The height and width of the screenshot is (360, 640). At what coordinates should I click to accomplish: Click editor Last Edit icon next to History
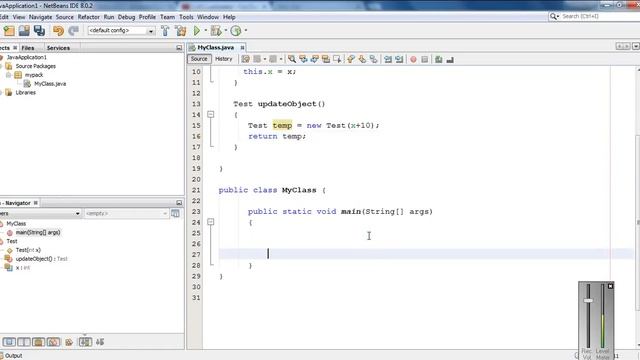click(245, 59)
